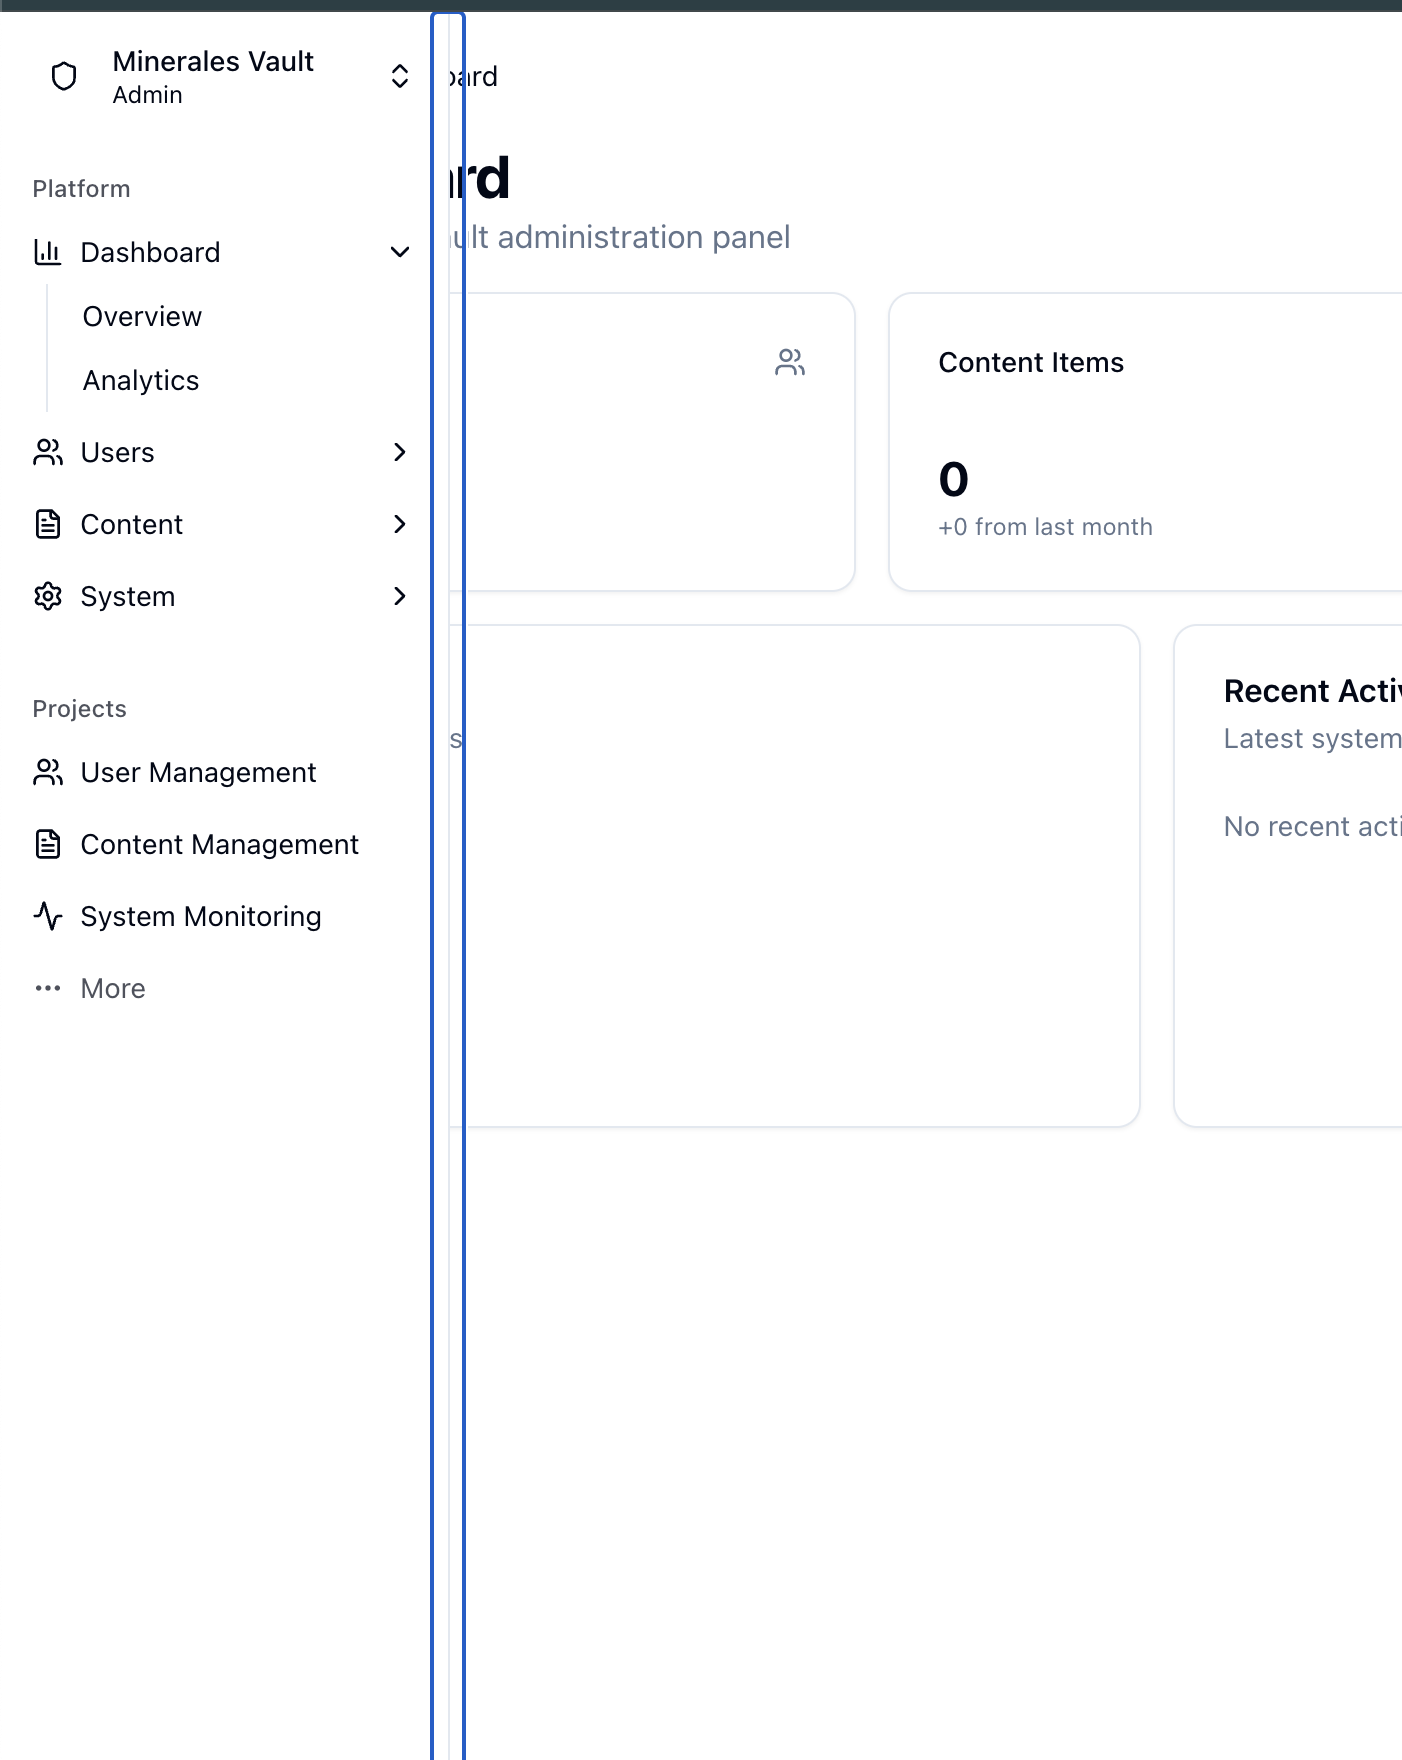The height and width of the screenshot is (1760, 1402).
Task: Click the shield logo icon beside Minerales Vault
Action: pos(64,77)
